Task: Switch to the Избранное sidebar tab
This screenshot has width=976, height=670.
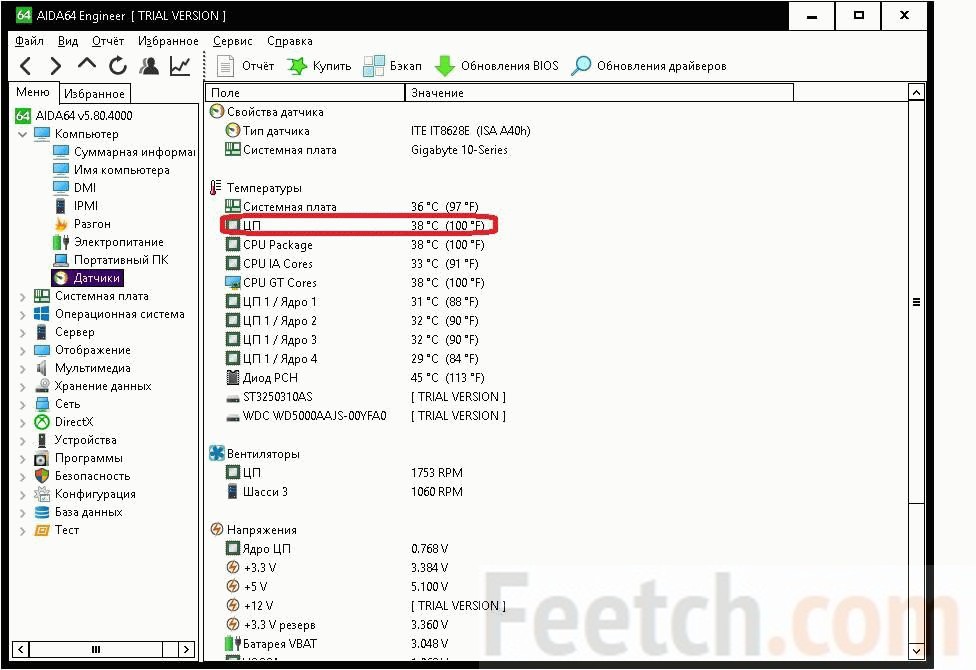Action: coord(95,93)
